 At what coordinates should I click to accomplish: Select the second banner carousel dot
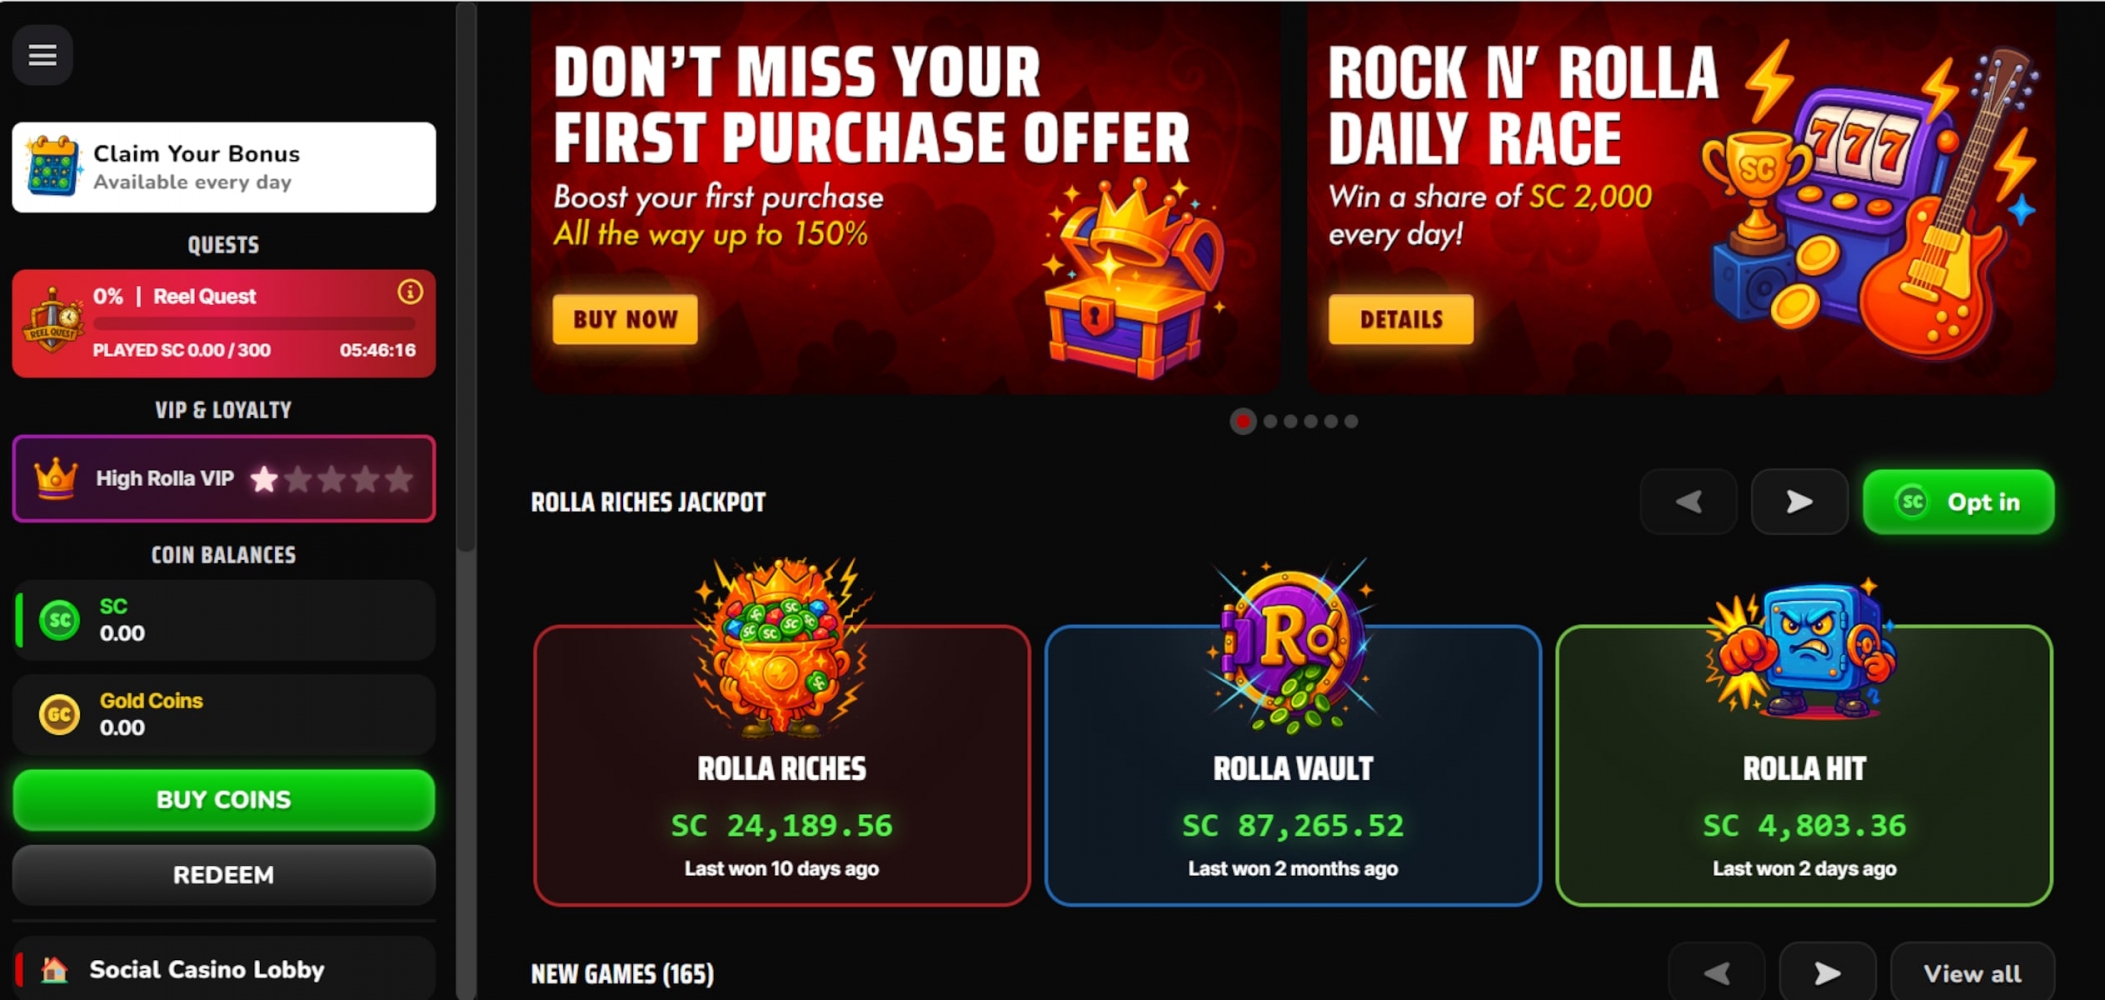pyautogui.click(x=1270, y=422)
